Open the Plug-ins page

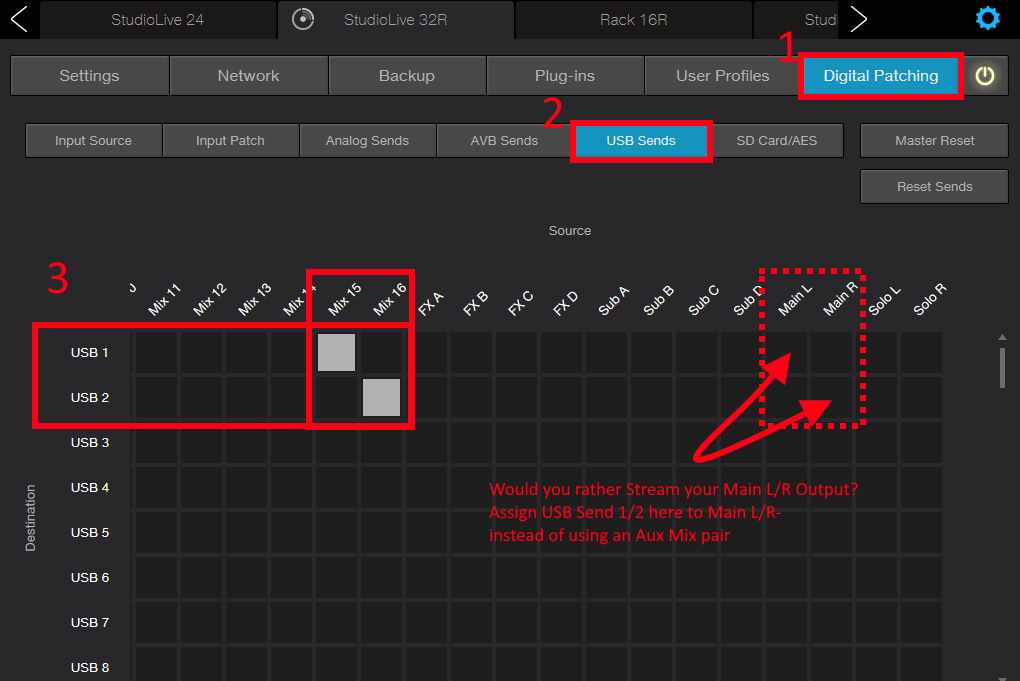pos(564,74)
